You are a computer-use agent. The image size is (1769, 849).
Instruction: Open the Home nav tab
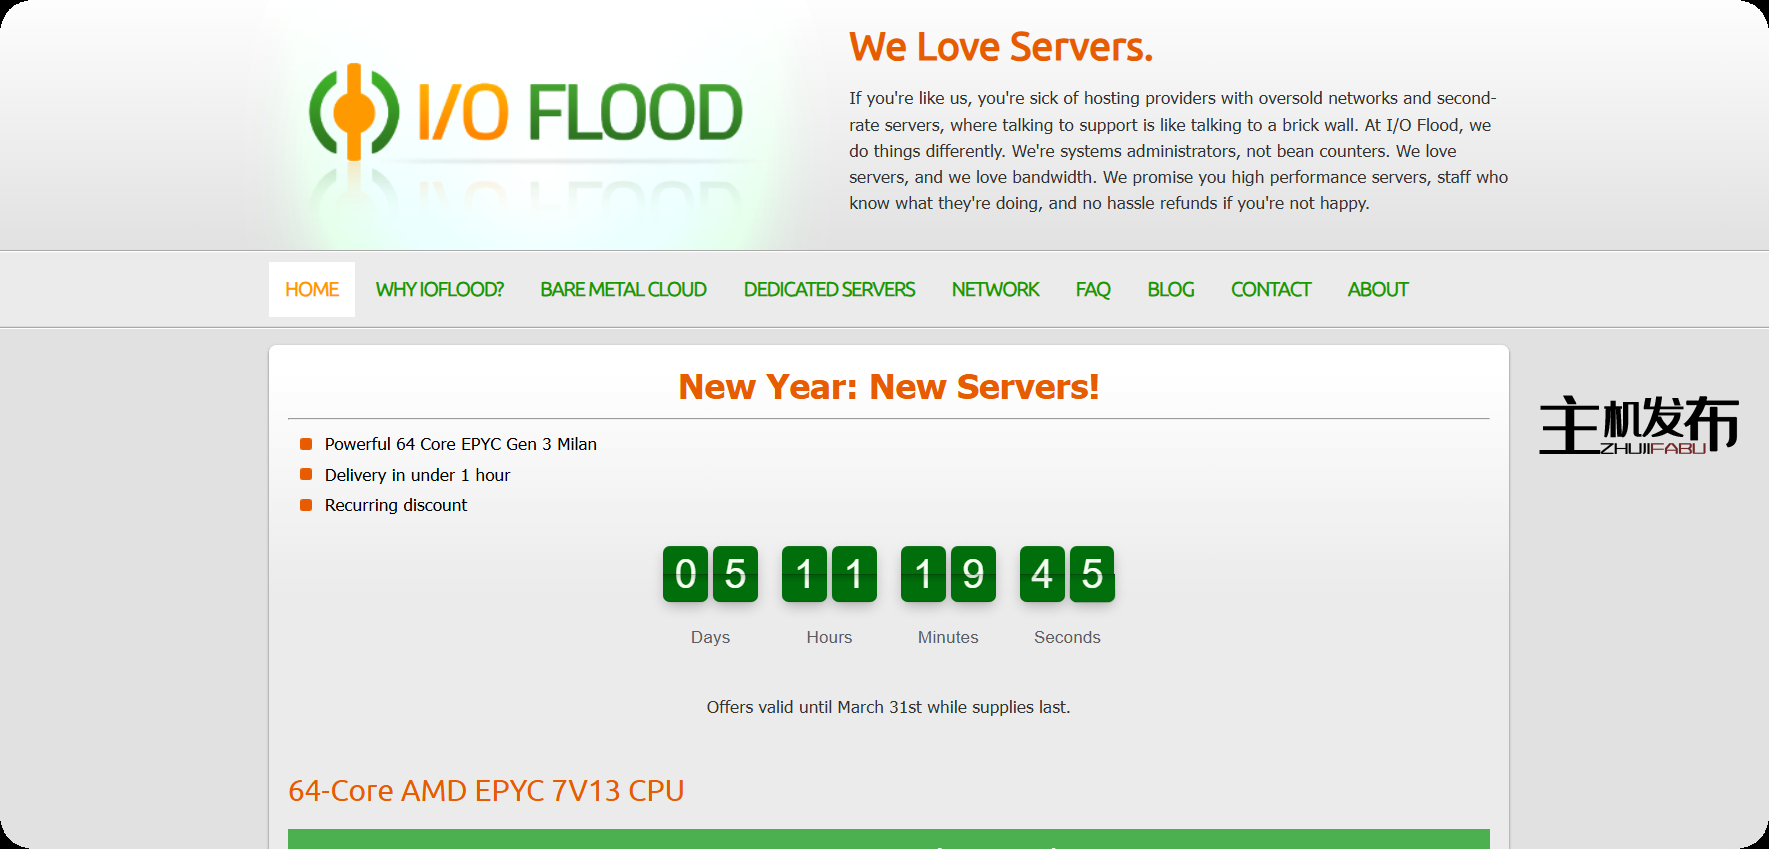312,290
